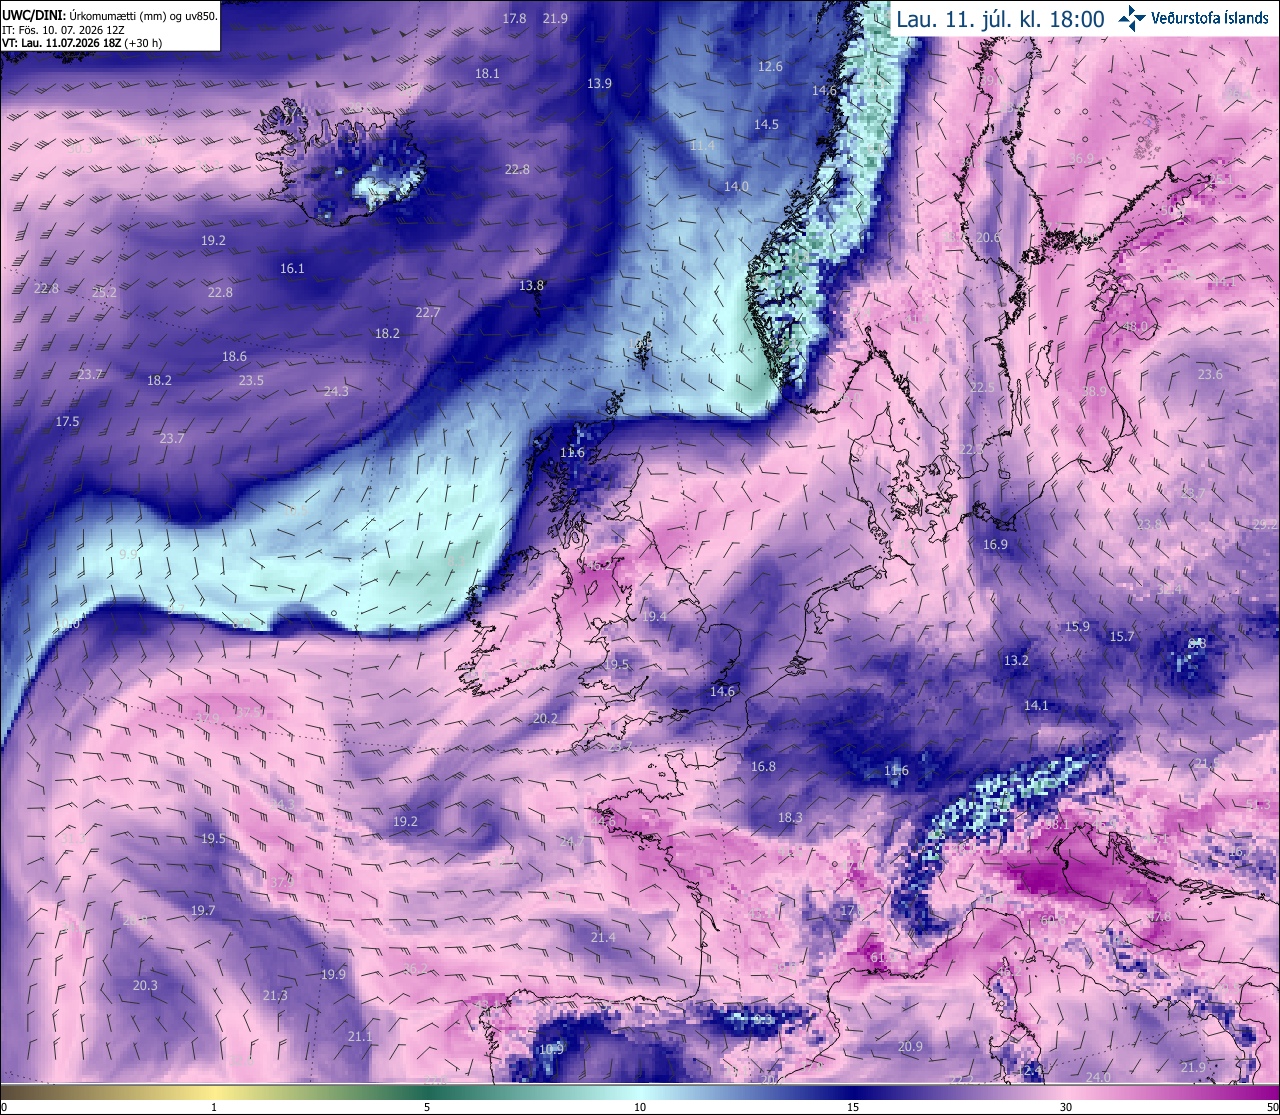
Task: Click the 20.2 value label over Wales
Action: coord(545,718)
